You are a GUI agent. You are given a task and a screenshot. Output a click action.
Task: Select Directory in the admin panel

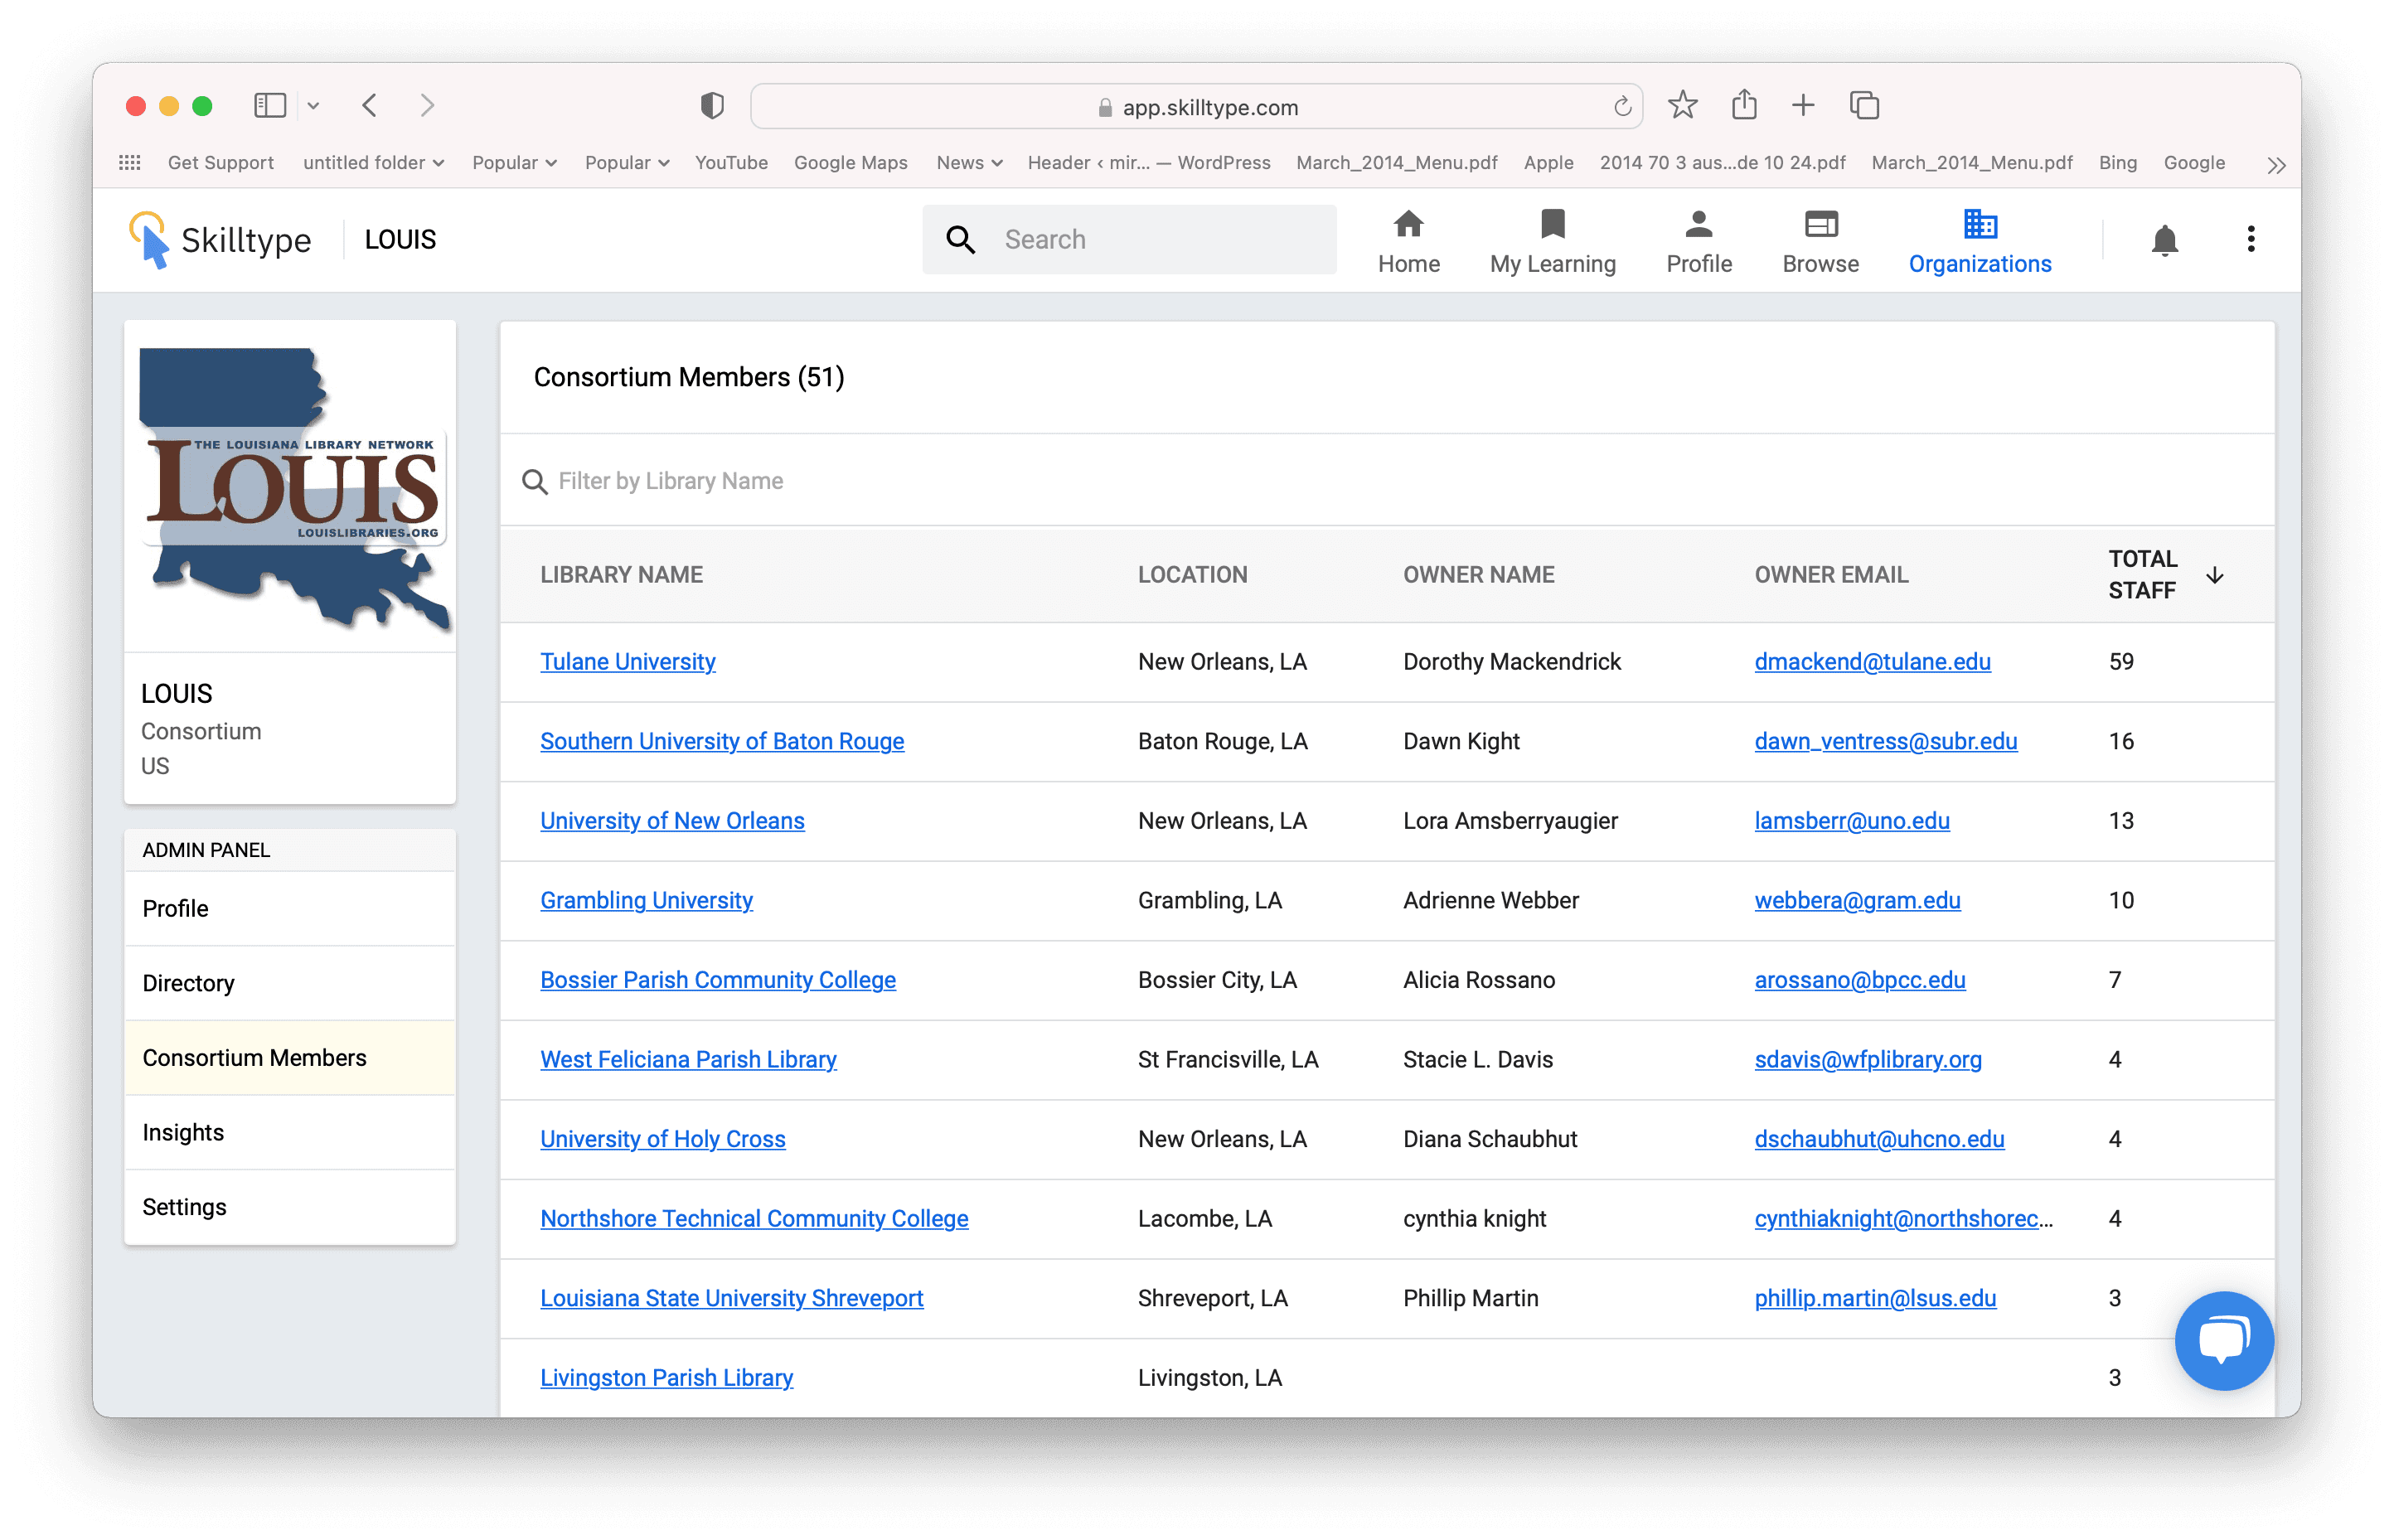point(189,983)
